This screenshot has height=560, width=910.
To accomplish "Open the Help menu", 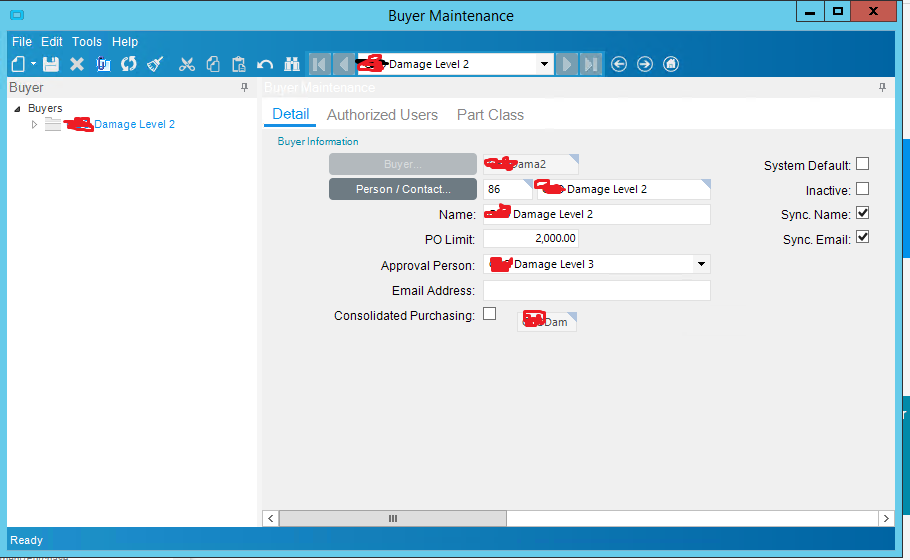I will 125,42.
